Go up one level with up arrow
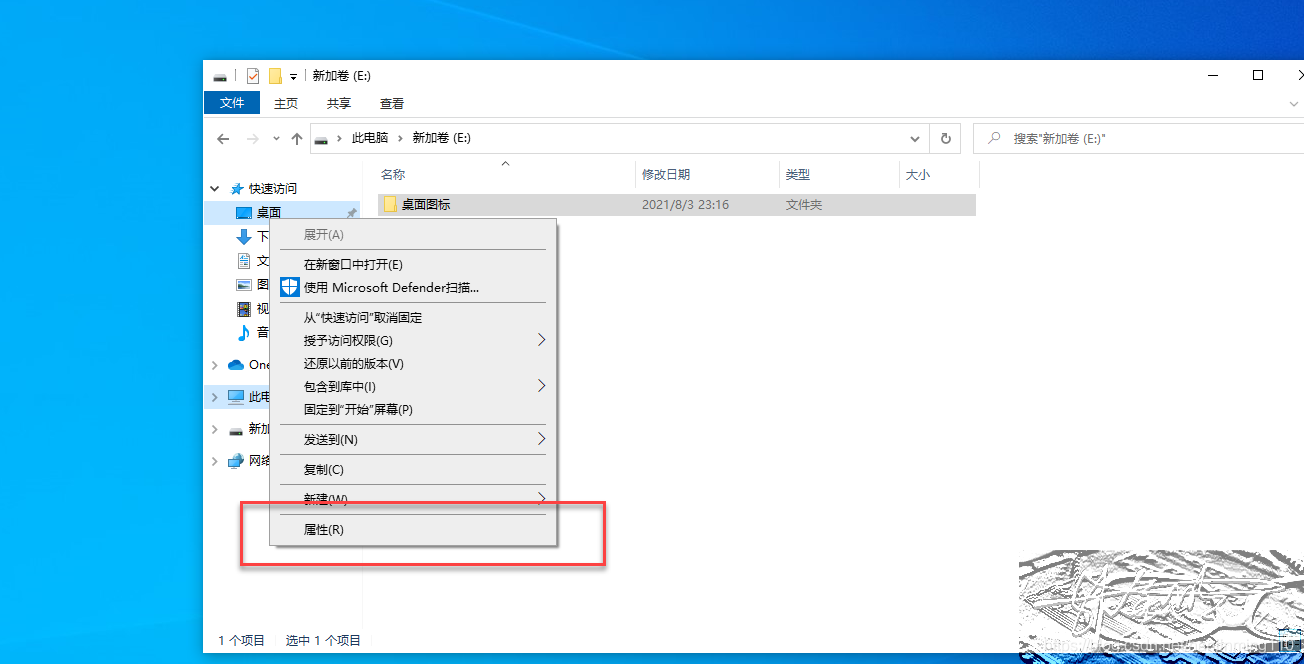 coord(297,139)
